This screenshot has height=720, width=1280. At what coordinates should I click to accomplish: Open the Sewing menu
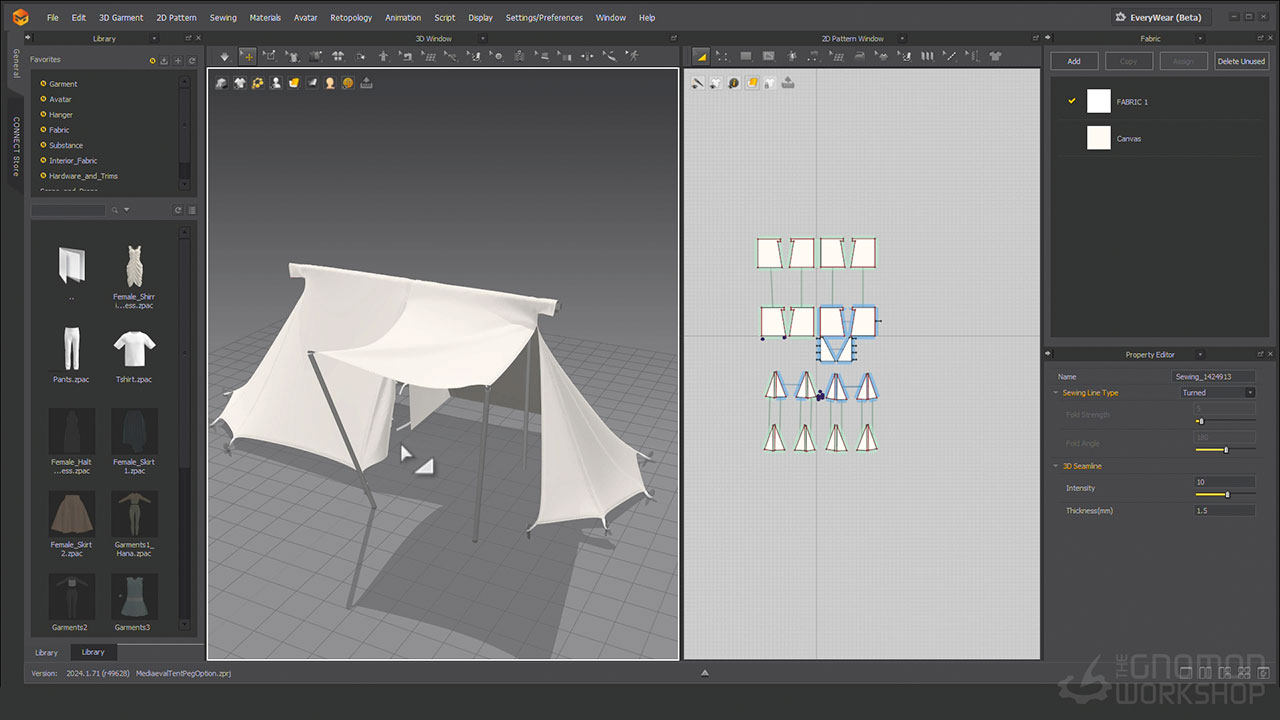coord(223,17)
